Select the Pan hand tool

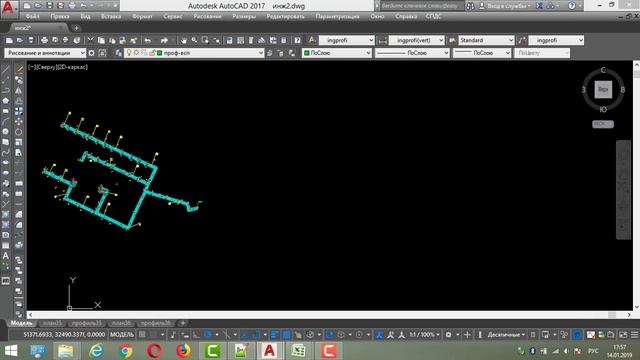point(184,40)
